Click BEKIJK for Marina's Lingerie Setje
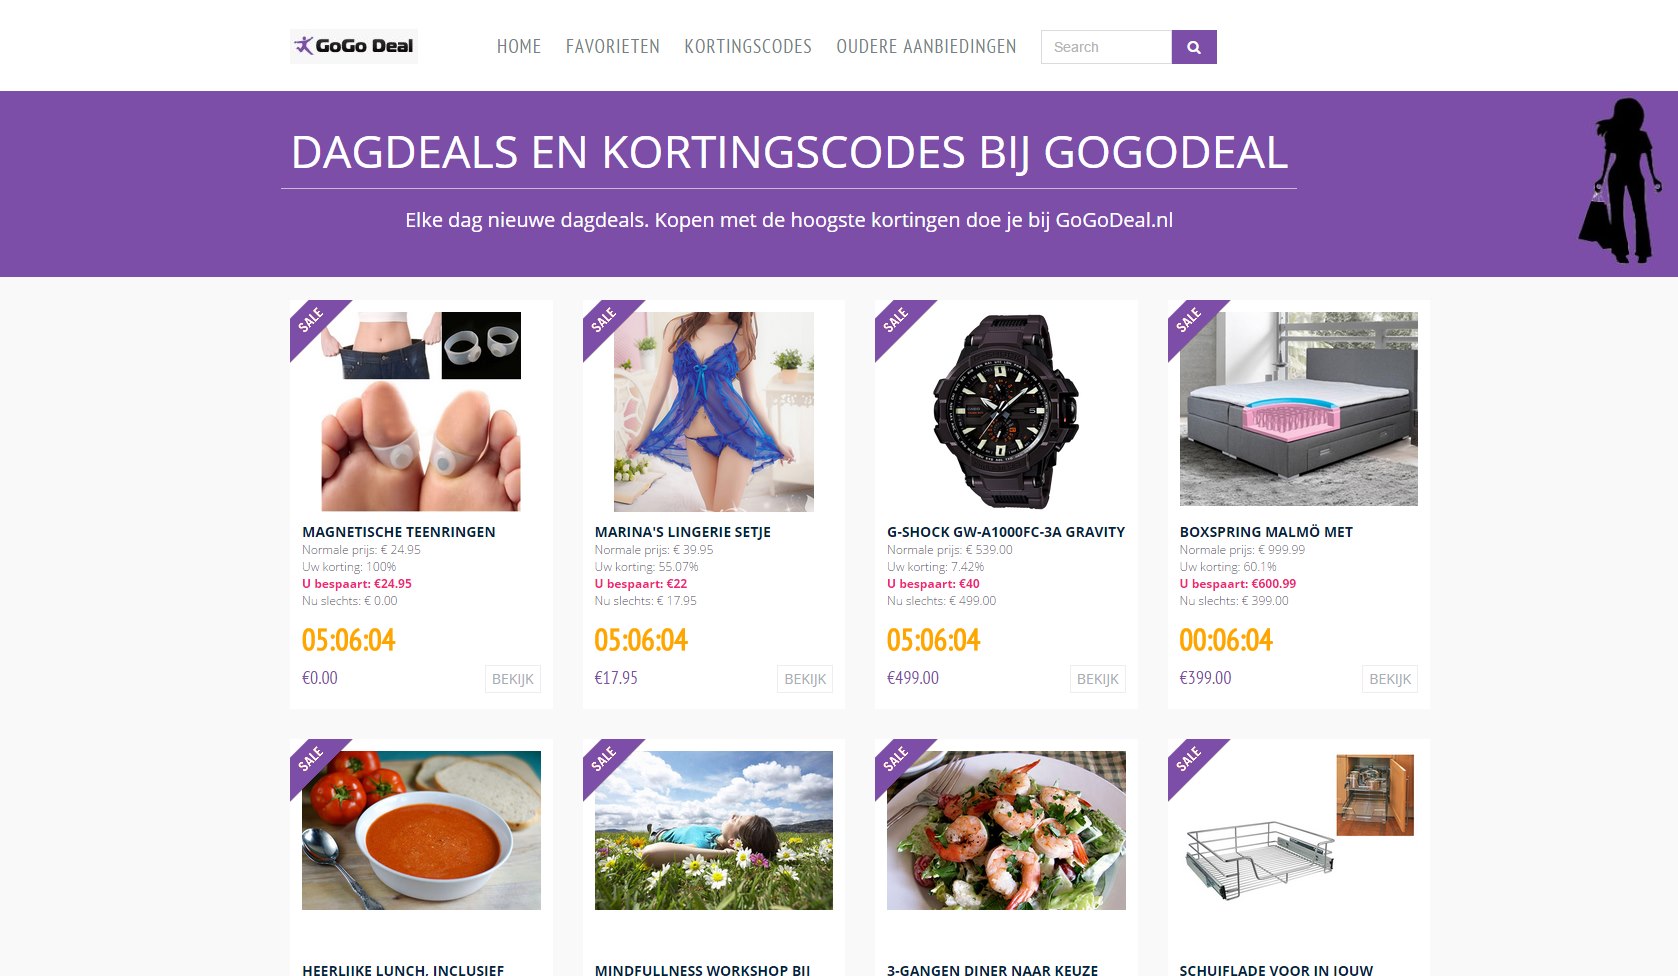The width and height of the screenshot is (1678, 976). (x=805, y=679)
